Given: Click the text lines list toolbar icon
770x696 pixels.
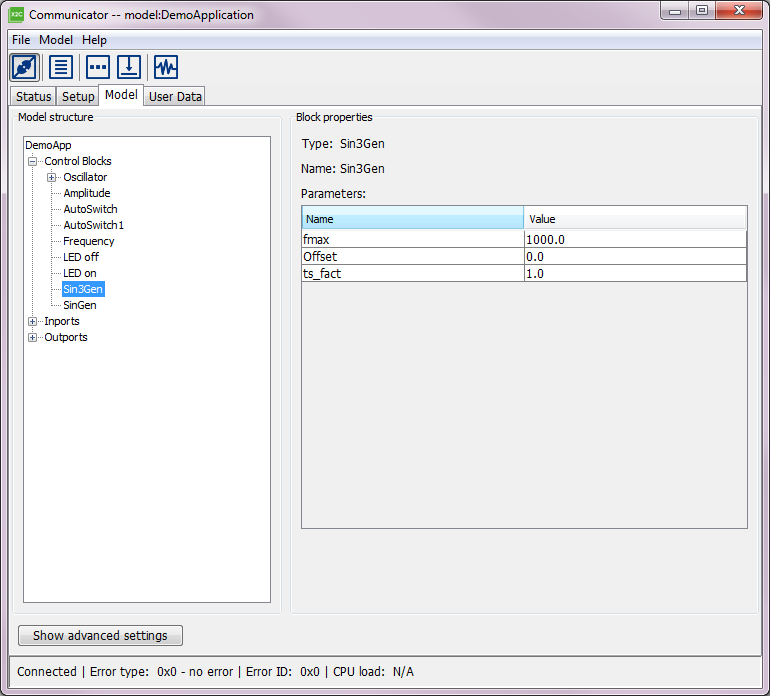Looking at the screenshot, I should 61,67.
